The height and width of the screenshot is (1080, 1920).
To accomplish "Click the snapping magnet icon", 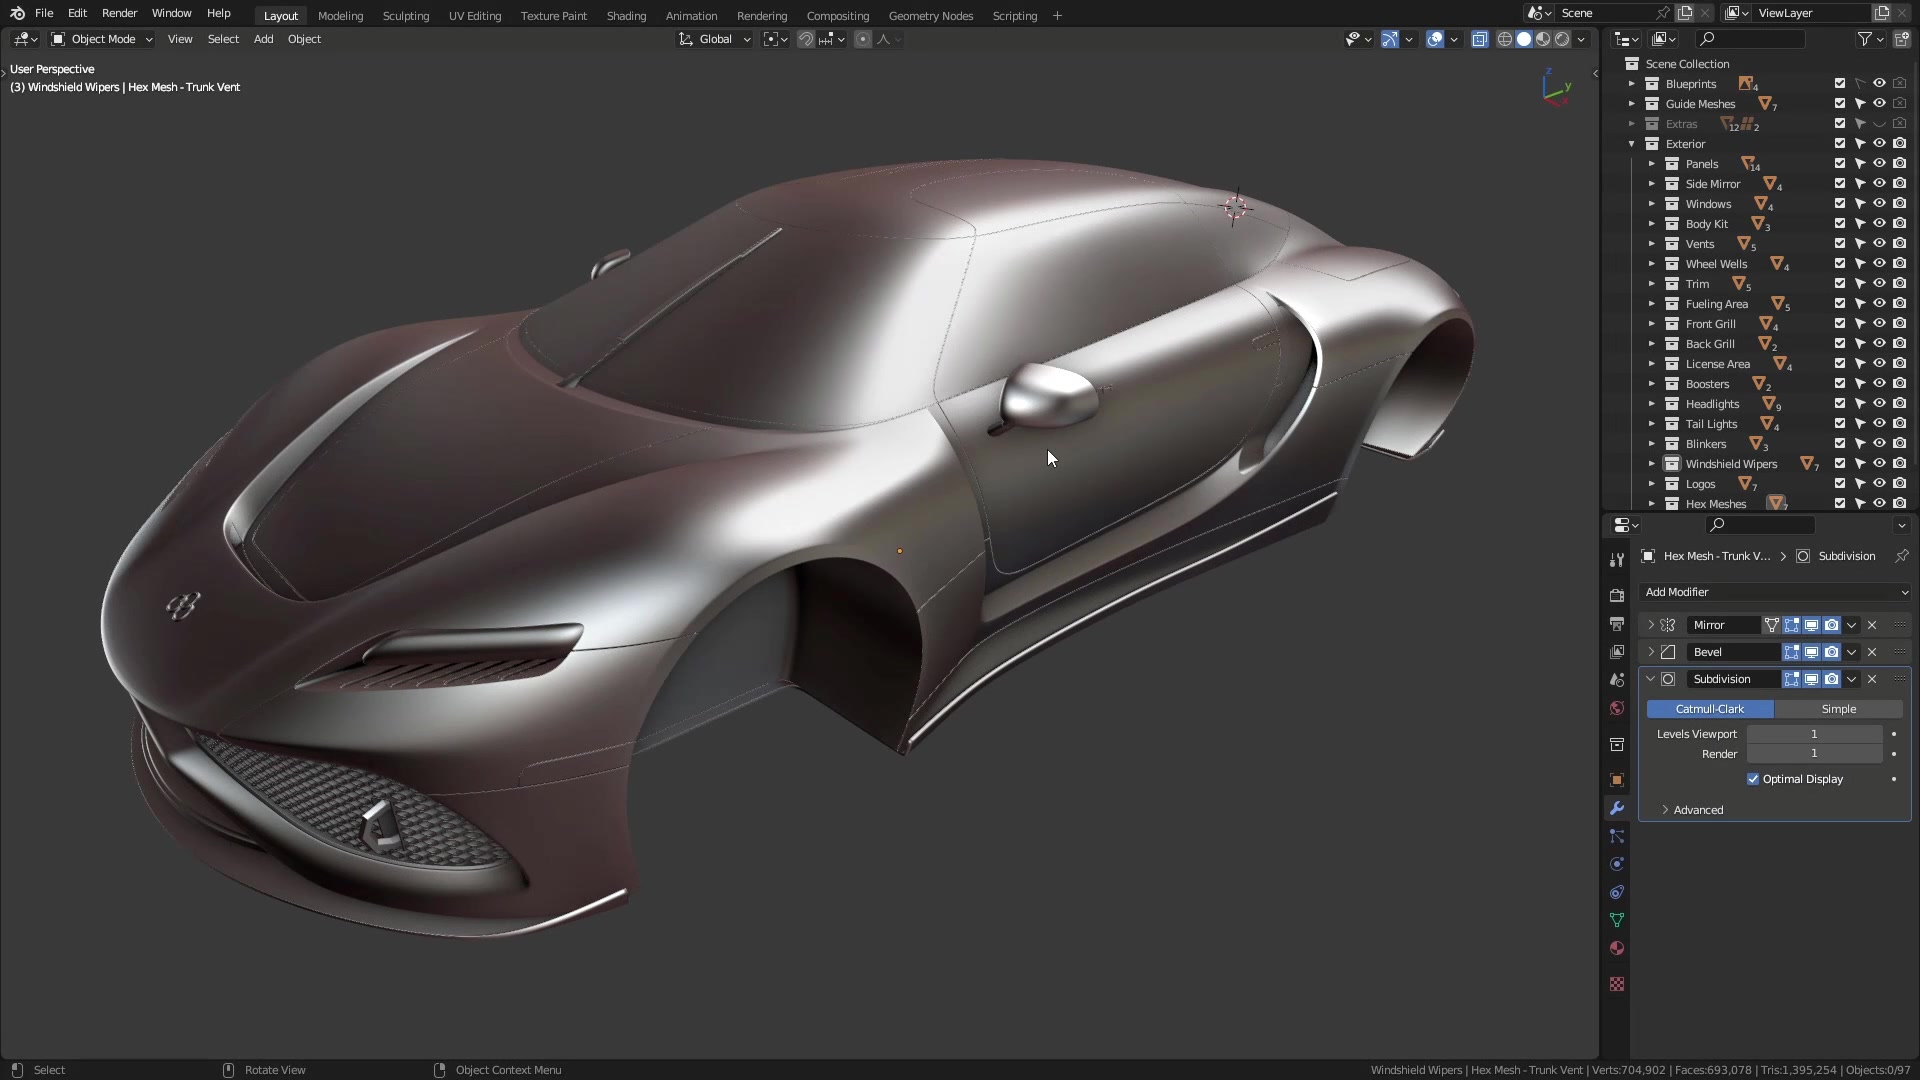I will pos(806,39).
